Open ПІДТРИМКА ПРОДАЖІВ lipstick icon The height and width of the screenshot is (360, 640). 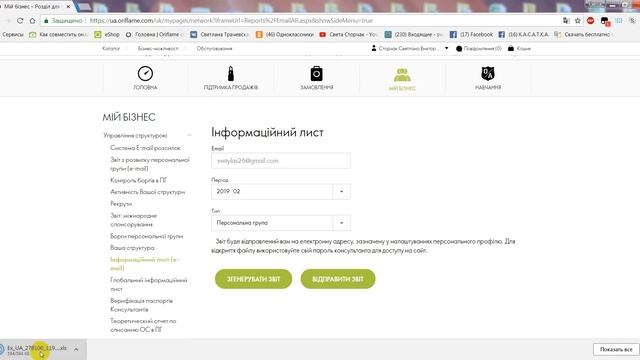pyautogui.click(x=231, y=74)
